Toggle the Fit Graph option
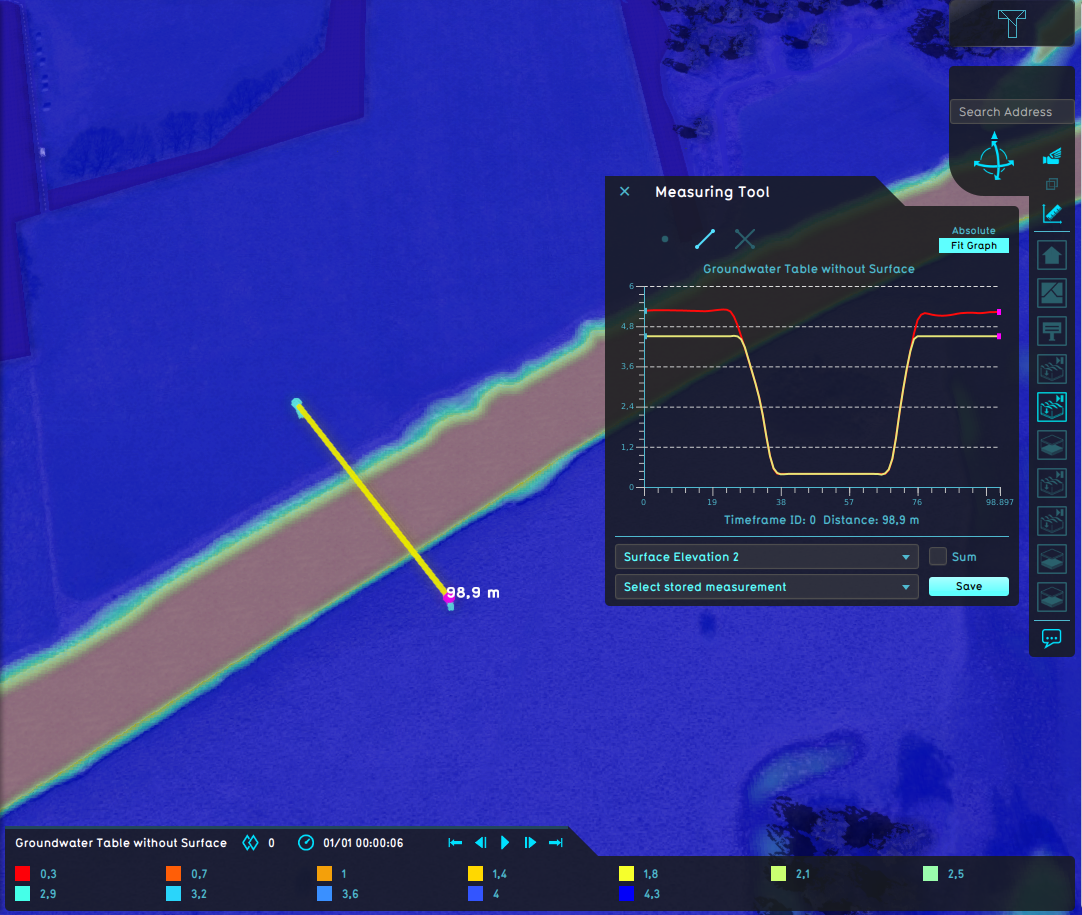Image resolution: width=1082 pixels, height=915 pixels. click(x=973, y=246)
